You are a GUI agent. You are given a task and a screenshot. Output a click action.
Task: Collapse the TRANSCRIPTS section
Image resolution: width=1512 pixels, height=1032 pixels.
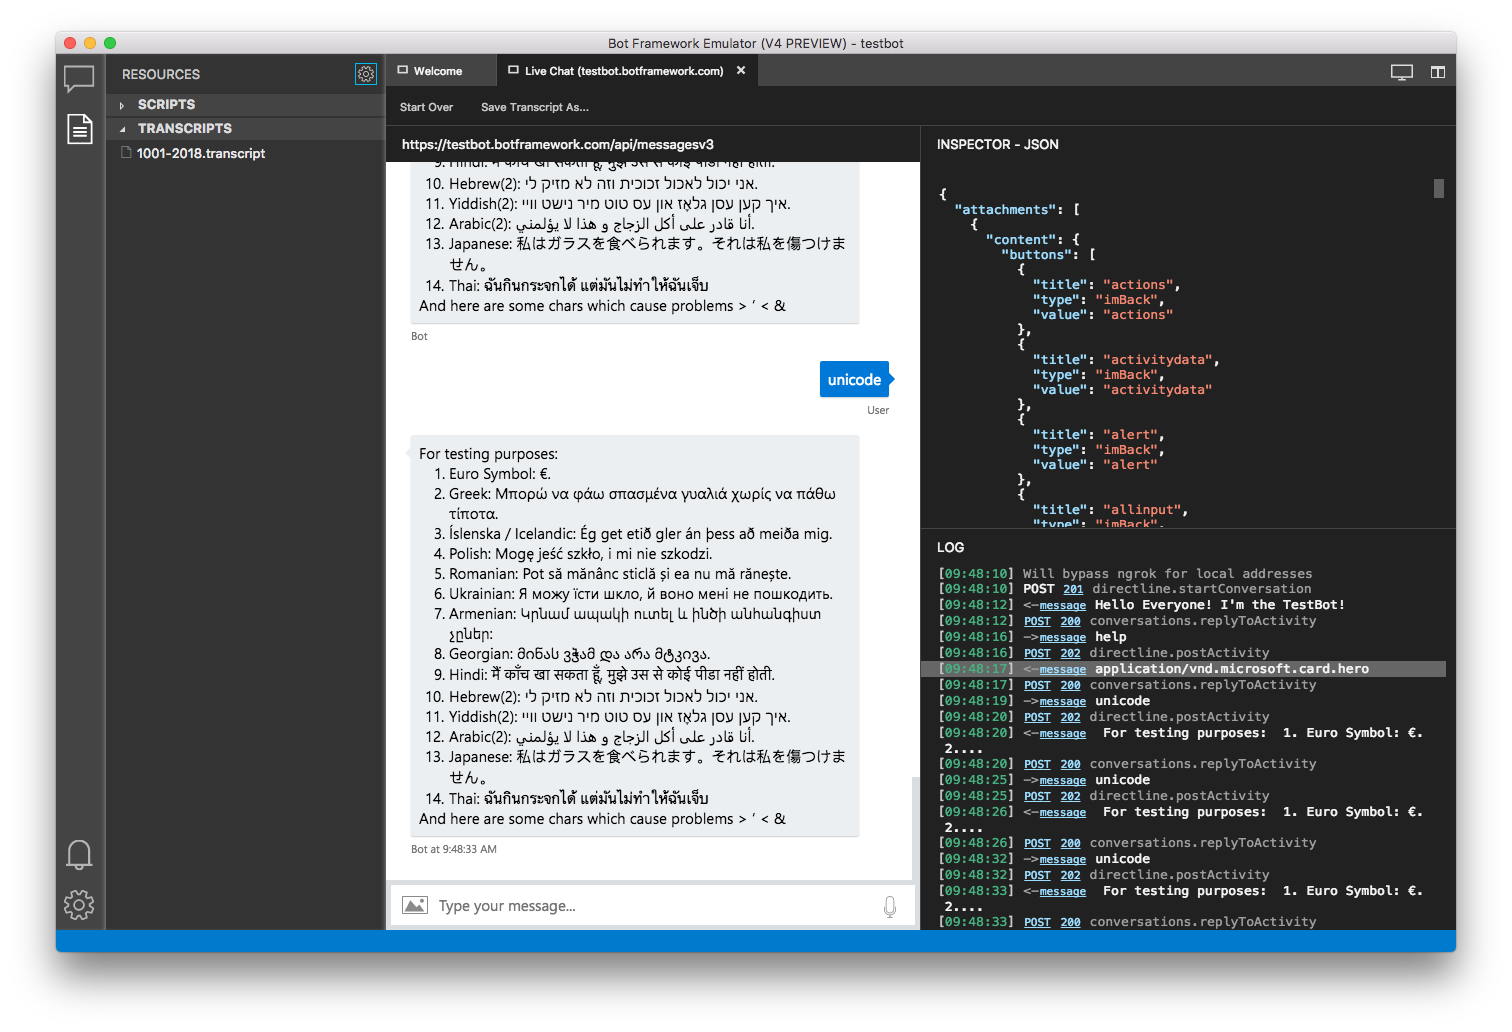pyautogui.click(x=184, y=128)
